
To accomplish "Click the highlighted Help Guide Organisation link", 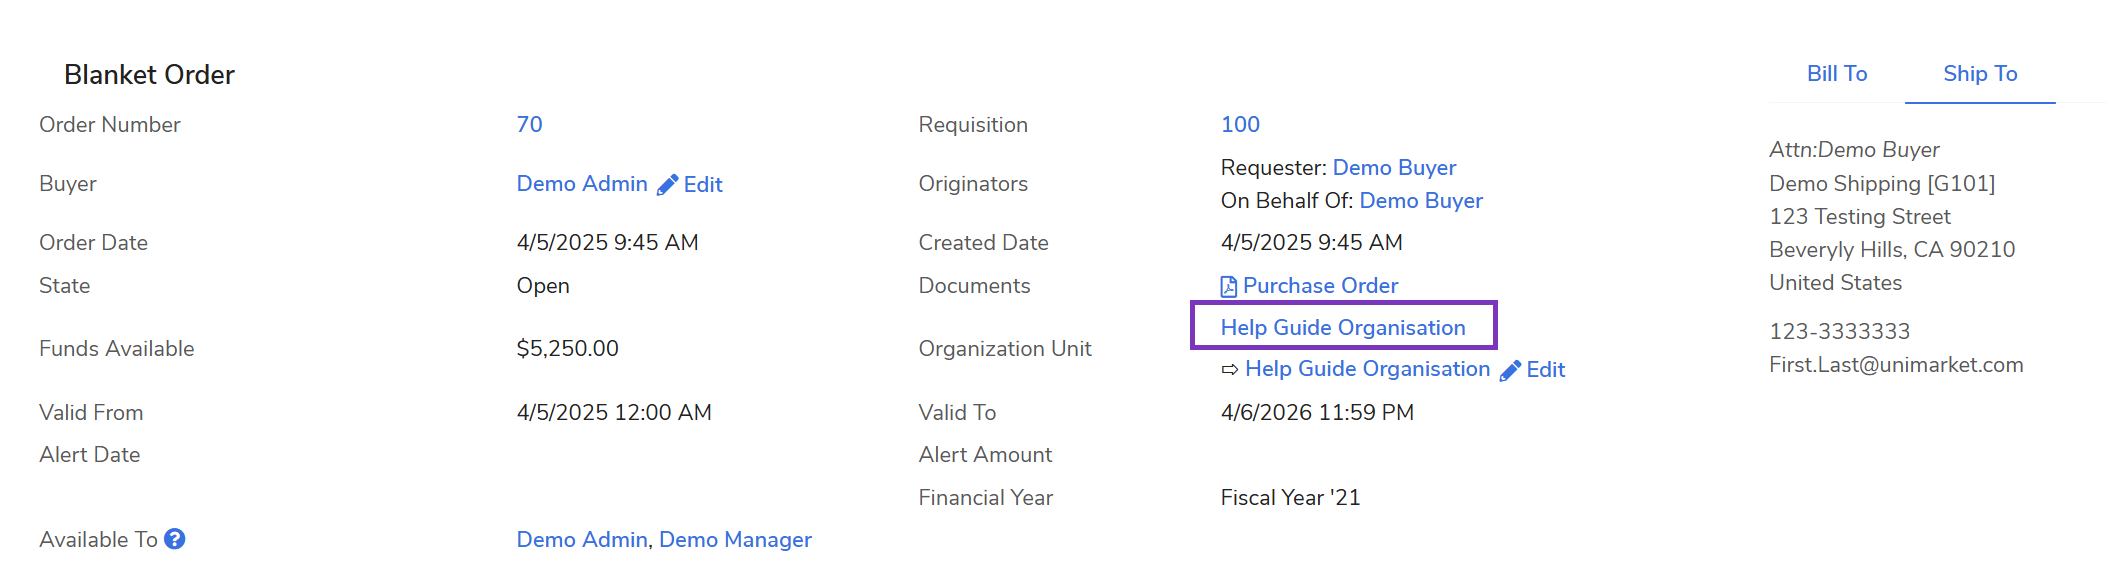I will 1342,328.
